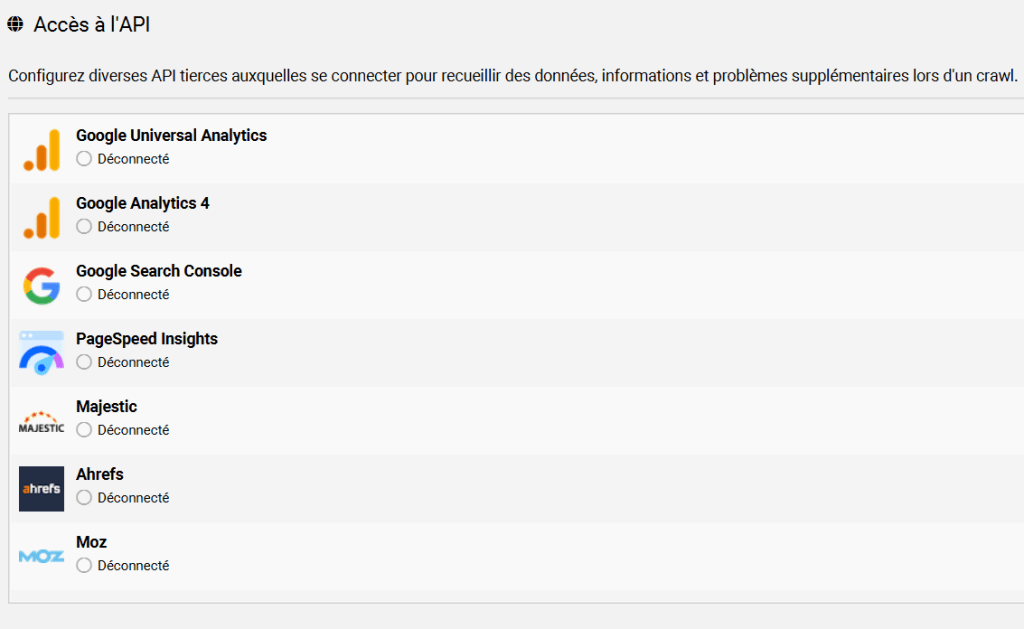
Task: Click the PageSpeed Insights speedometer icon
Action: click(41, 350)
